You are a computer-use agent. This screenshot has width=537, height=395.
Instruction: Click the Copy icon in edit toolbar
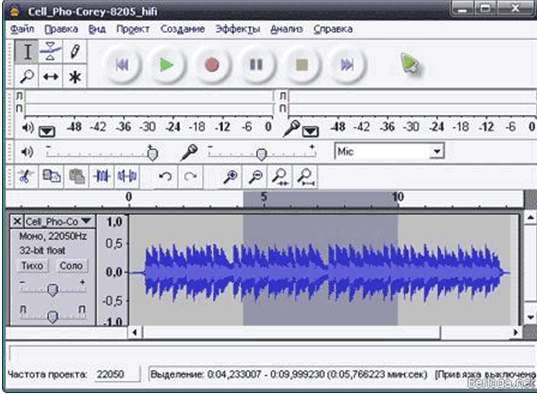(51, 177)
